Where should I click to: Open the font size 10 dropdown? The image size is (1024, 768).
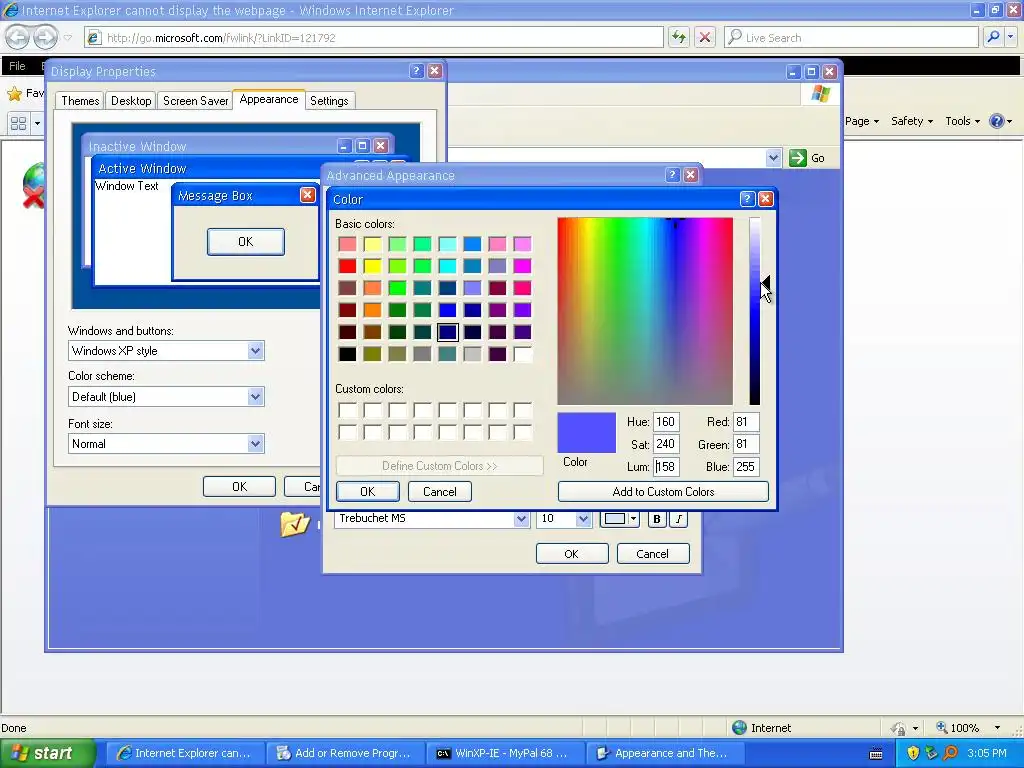[x=583, y=519]
